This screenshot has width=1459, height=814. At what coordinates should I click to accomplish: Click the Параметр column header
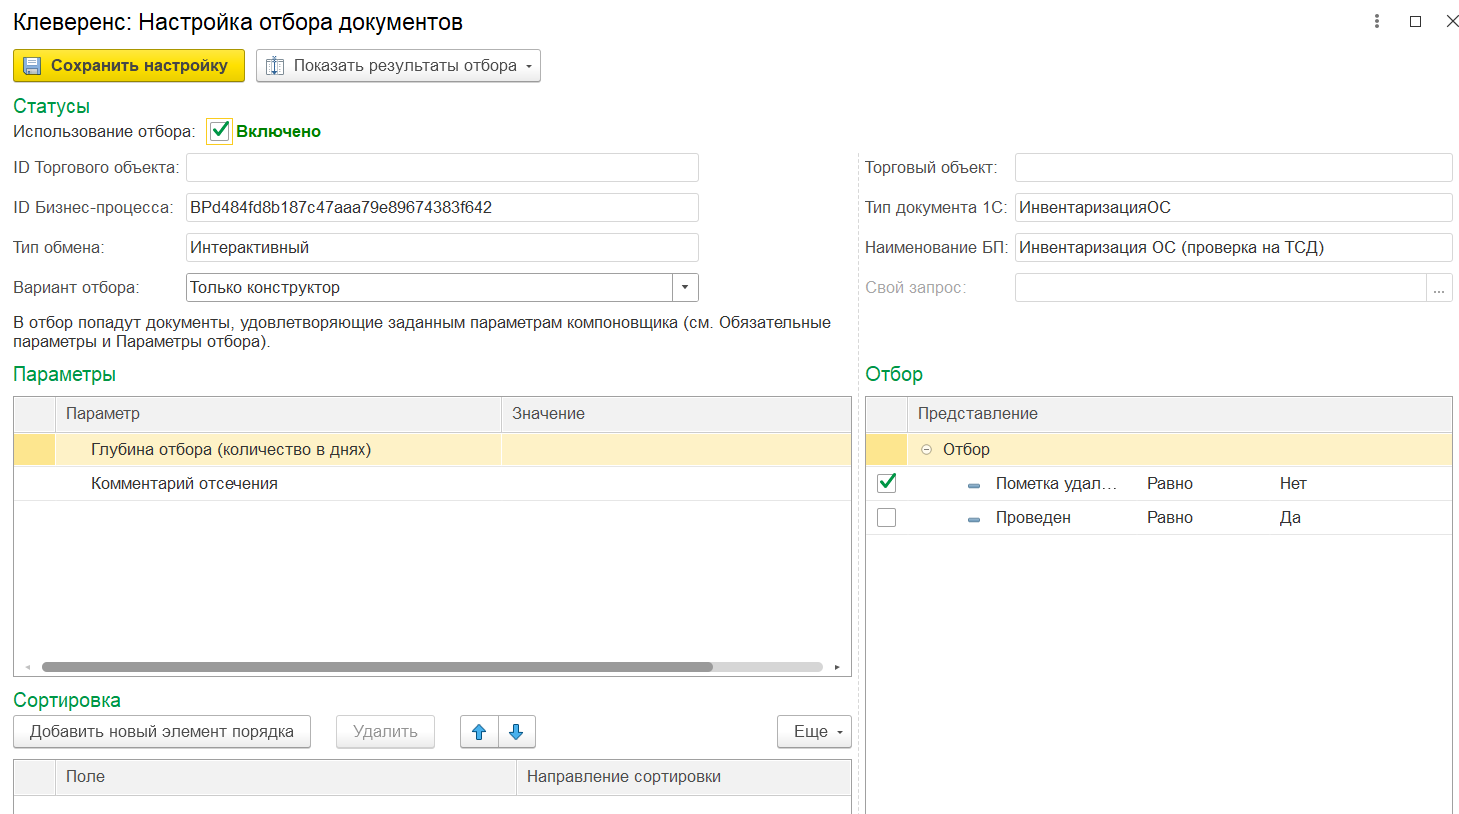pos(278,414)
